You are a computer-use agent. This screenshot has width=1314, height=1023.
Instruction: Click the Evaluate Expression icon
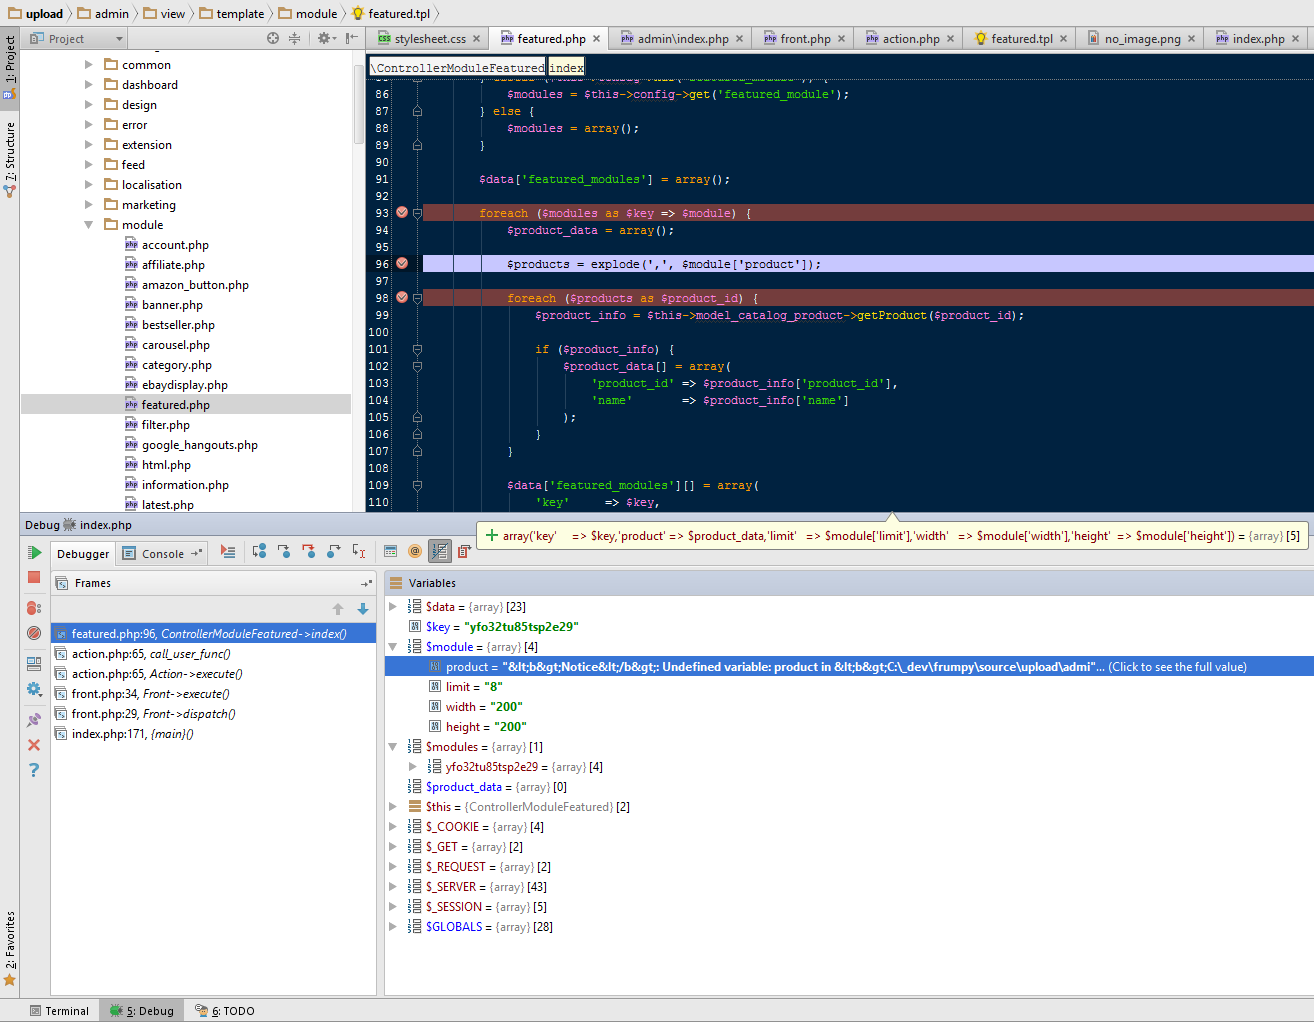click(391, 552)
